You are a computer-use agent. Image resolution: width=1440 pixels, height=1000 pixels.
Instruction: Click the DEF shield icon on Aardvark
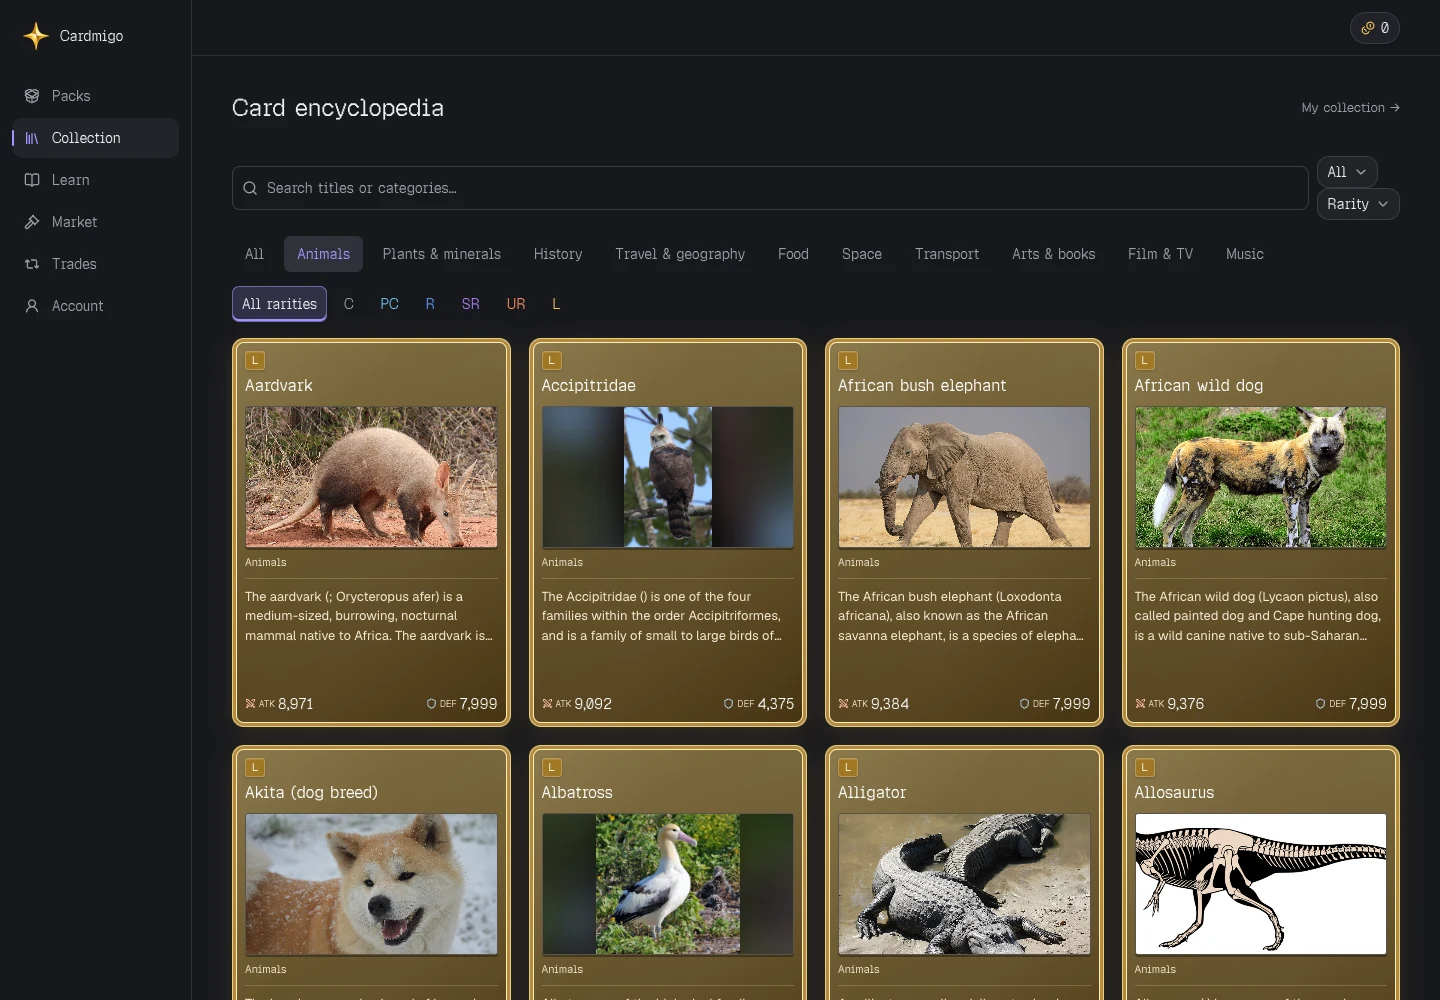tap(431, 704)
